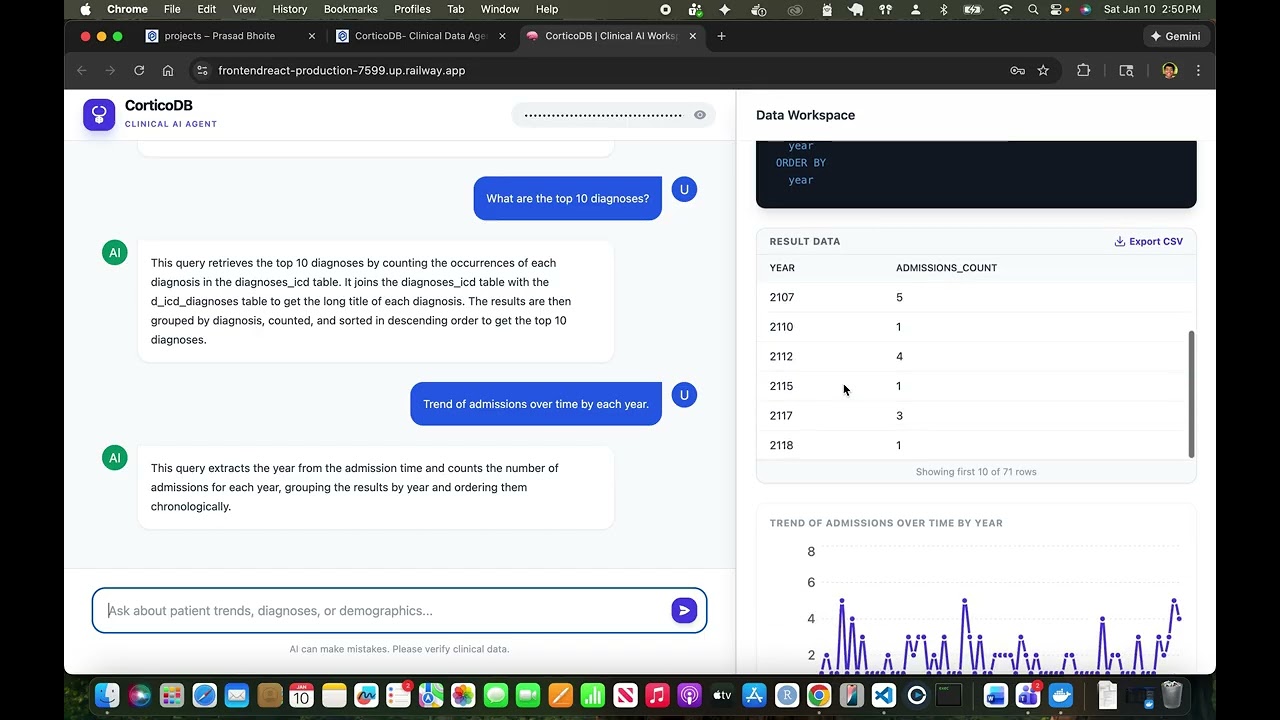Click 'Showing first 10 of 71 rows' text
The width and height of the screenshot is (1280, 720).
[976, 472]
